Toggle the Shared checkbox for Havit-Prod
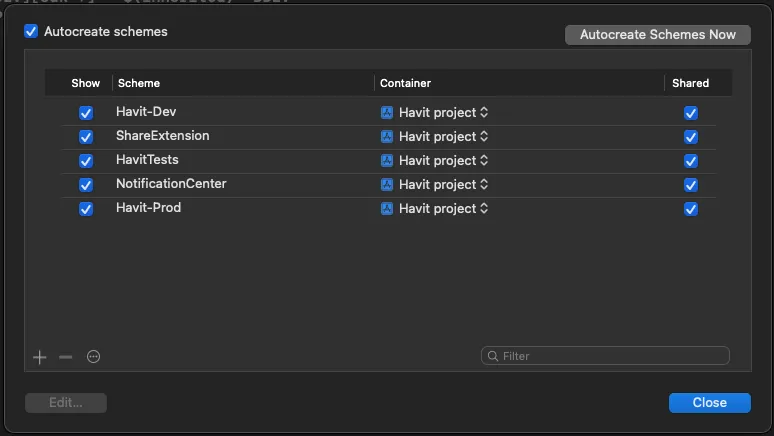774x436 pixels. click(690, 209)
